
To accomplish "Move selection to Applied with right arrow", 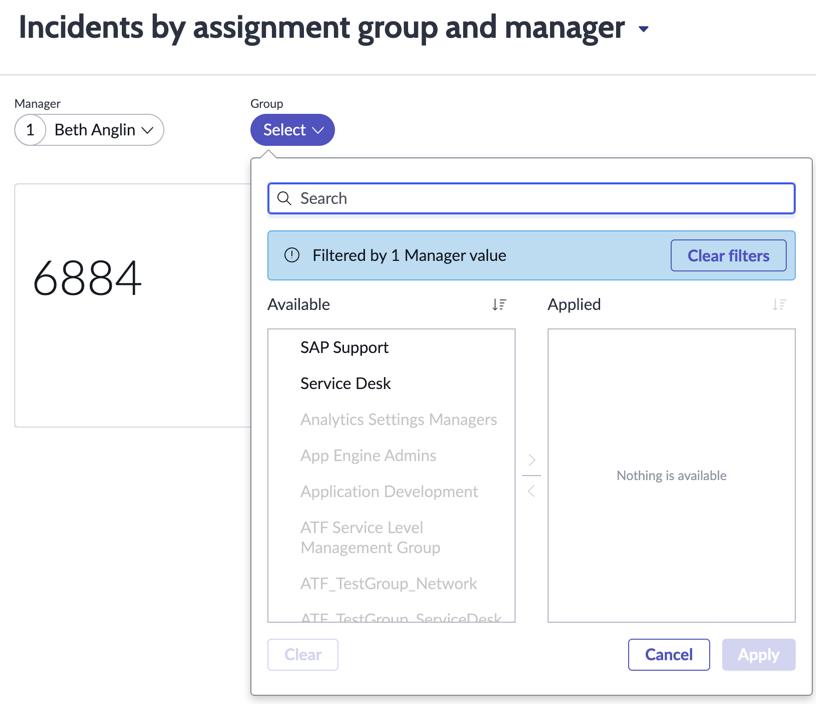I will [x=531, y=460].
